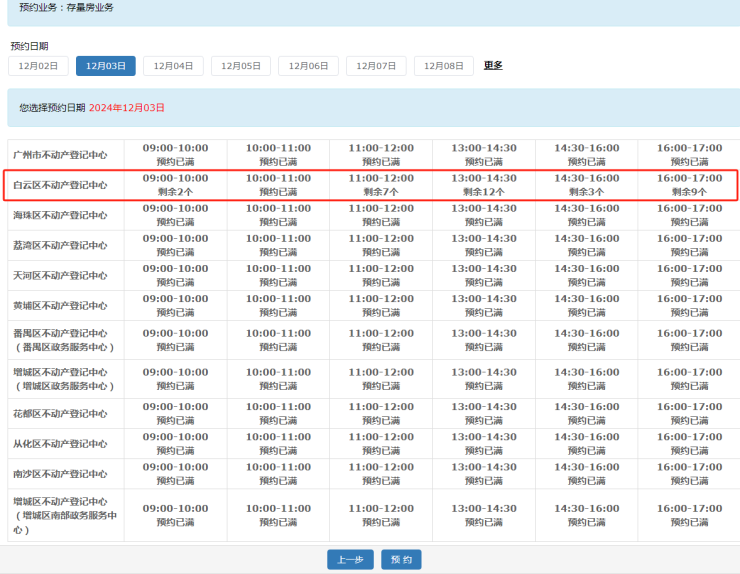The image size is (740, 574).
Task: Select 12月08日 from the date list
Action: click(x=444, y=66)
